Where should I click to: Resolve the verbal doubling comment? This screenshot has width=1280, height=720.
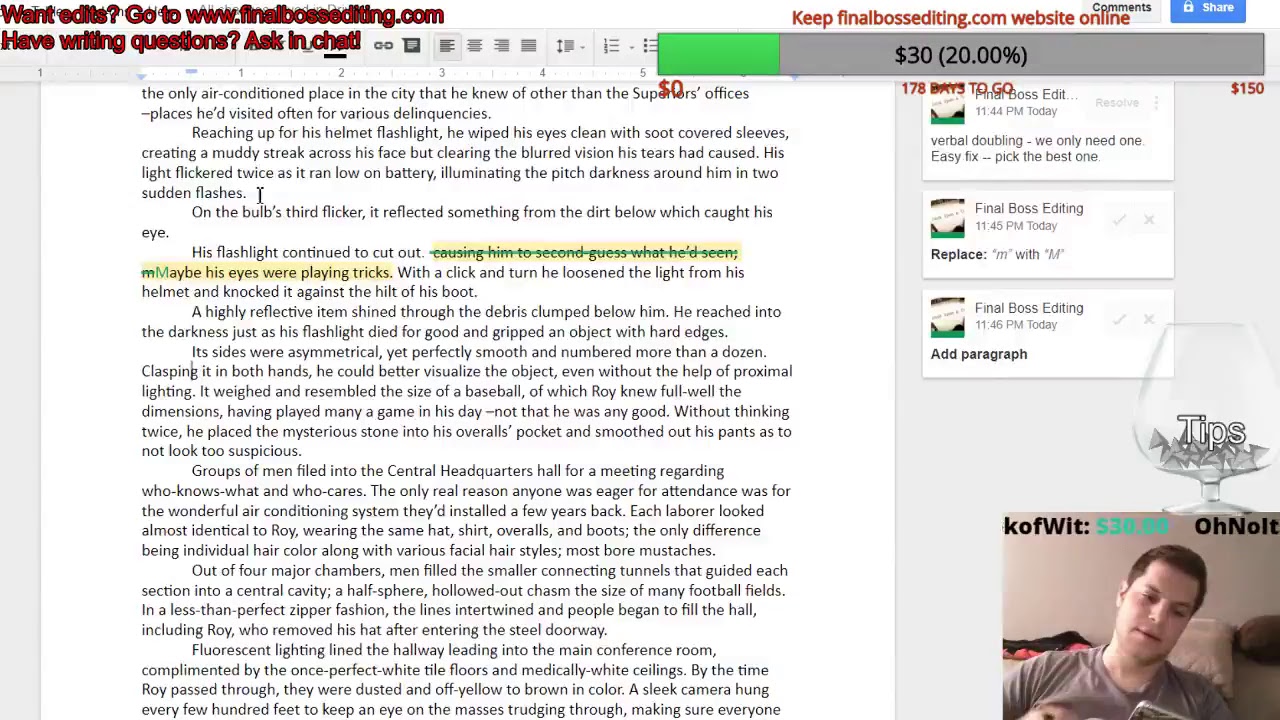tap(1116, 103)
